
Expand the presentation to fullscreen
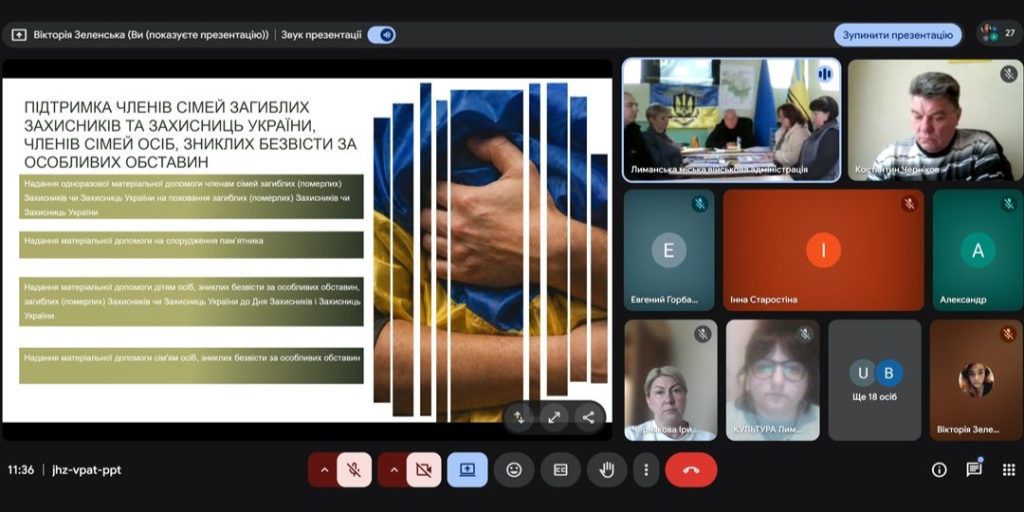tap(553, 417)
